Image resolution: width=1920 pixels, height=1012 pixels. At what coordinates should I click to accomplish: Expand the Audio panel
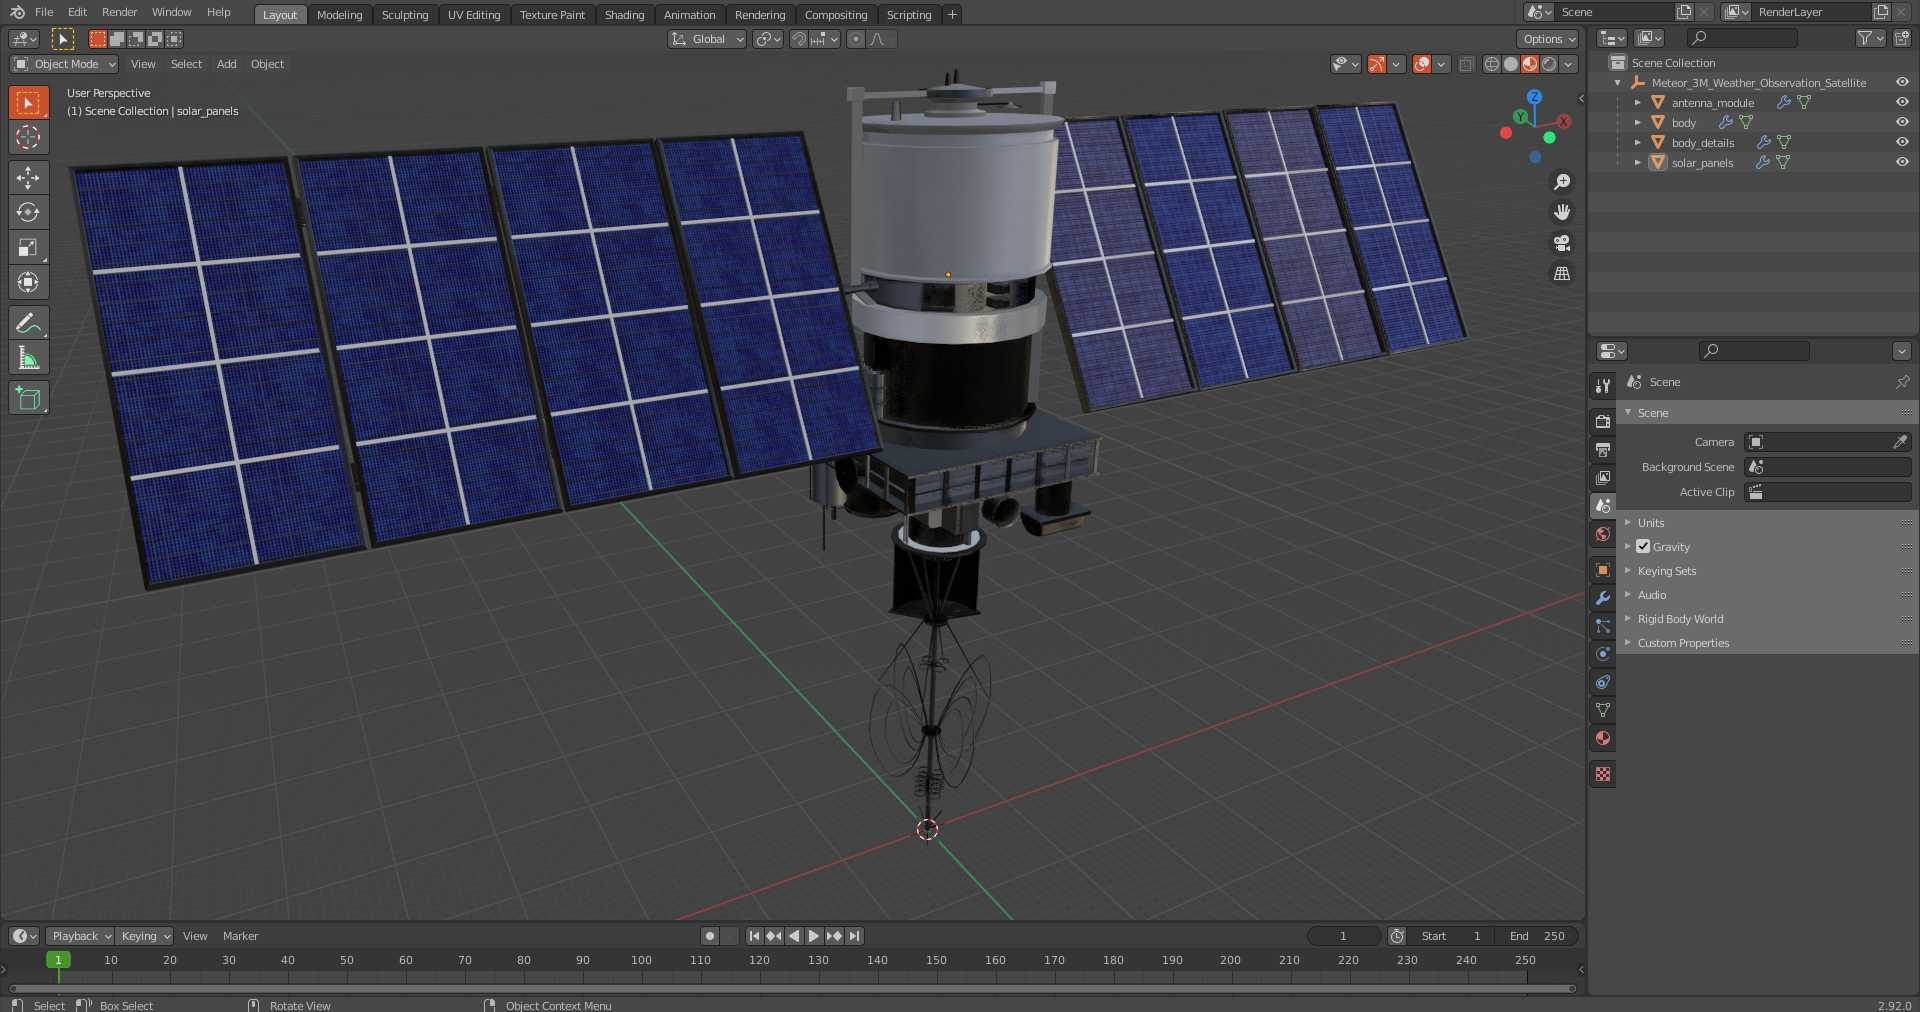(x=1652, y=595)
